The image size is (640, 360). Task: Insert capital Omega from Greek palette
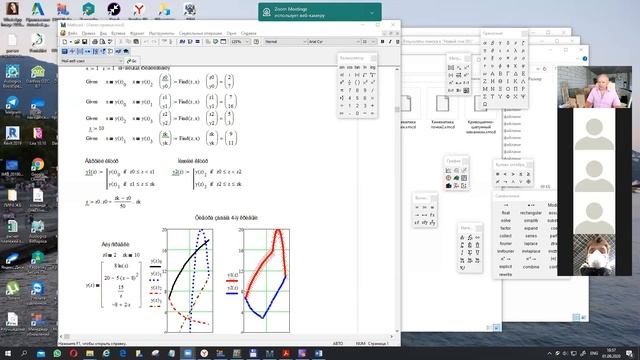pyautogui.click(x=485, y=104)
